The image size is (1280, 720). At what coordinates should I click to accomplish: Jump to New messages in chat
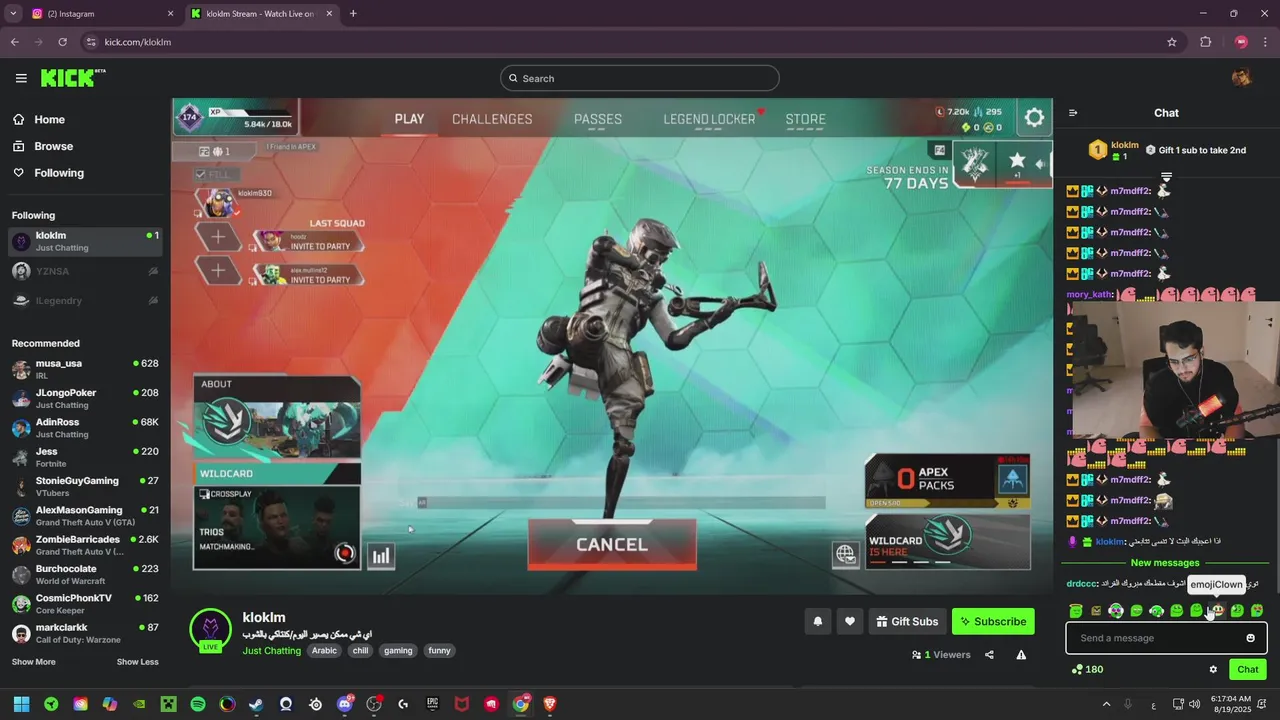(x=1165, y=563)
